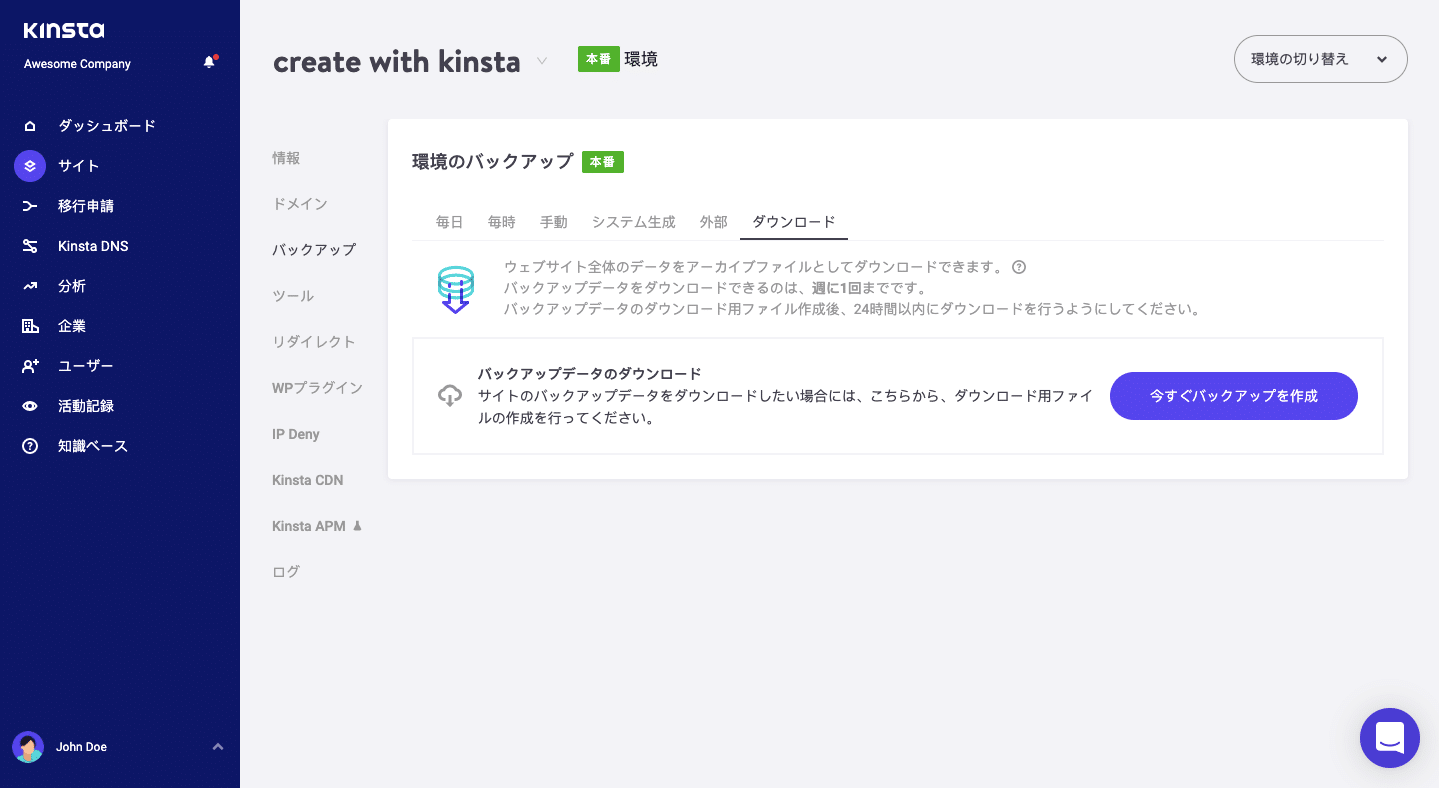Collapse the John Doe account chevron

coord(218,746)
